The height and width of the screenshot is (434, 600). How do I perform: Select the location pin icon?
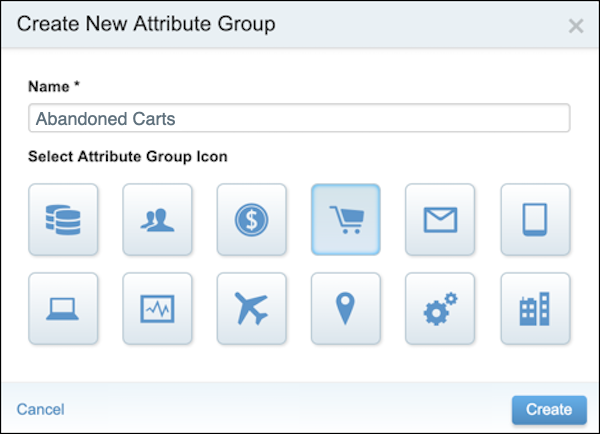click(x=346, y=308)
